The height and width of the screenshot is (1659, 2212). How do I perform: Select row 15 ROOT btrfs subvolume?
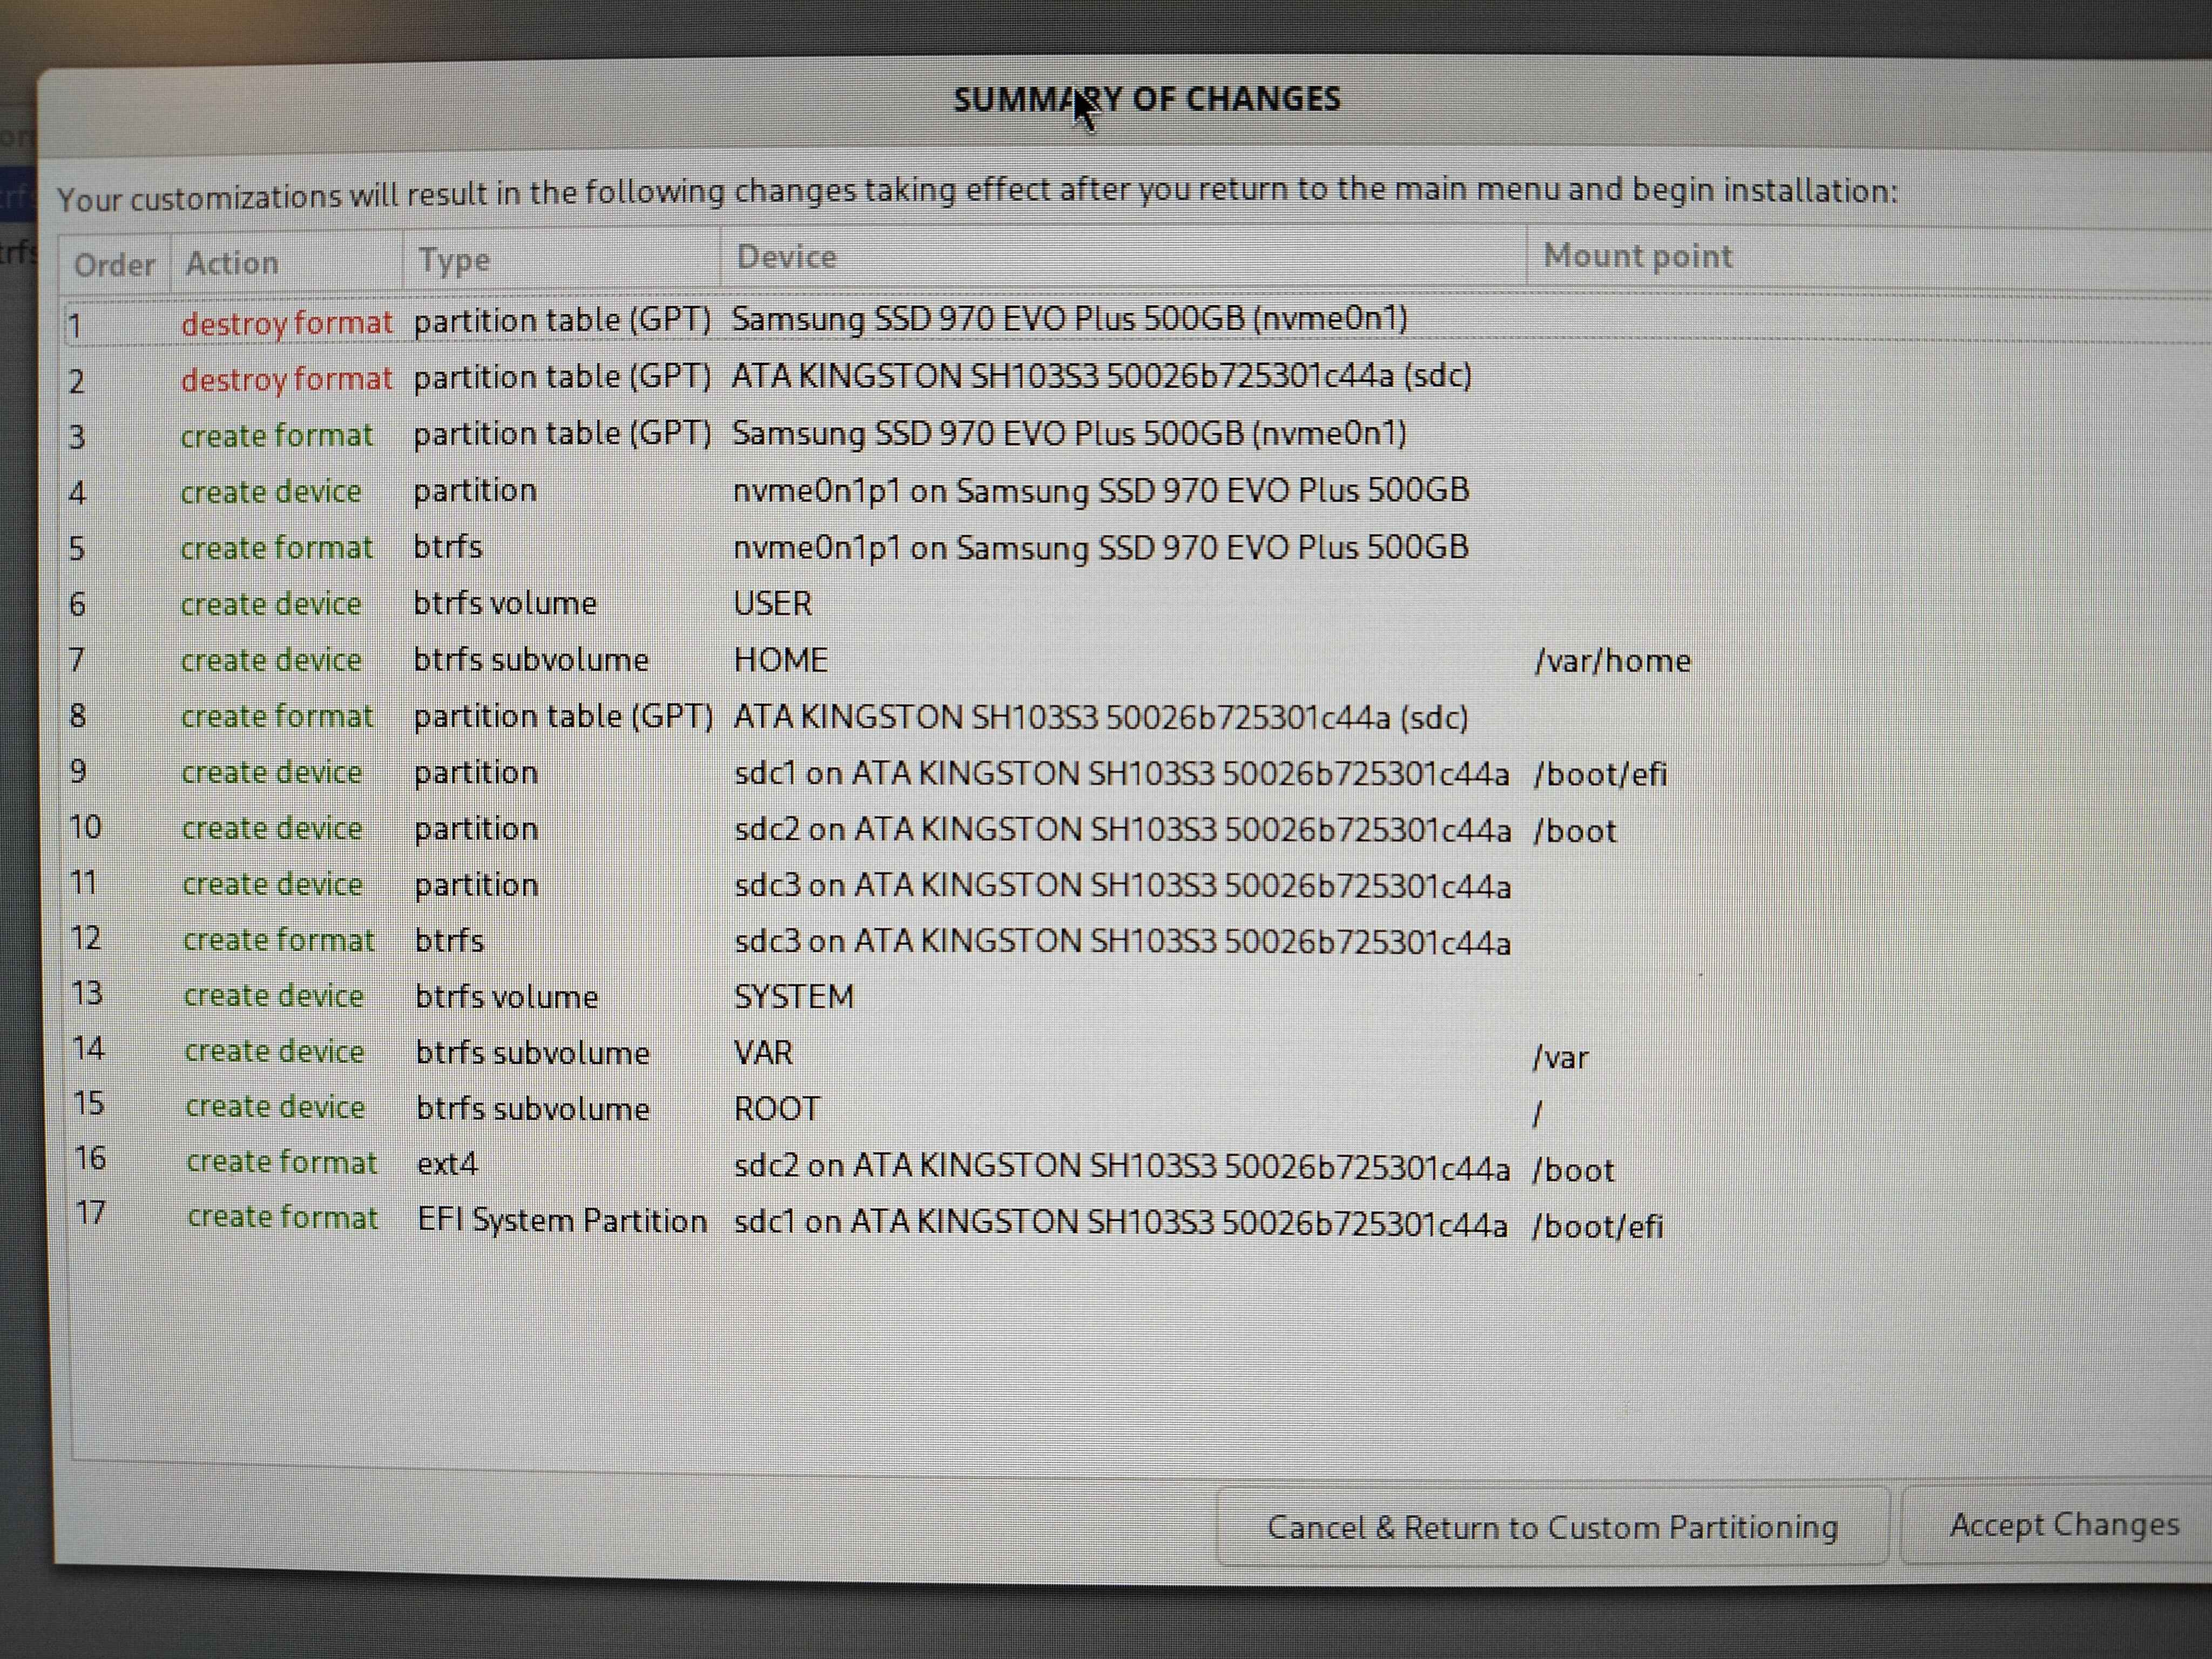click(x=776, y=1109)
